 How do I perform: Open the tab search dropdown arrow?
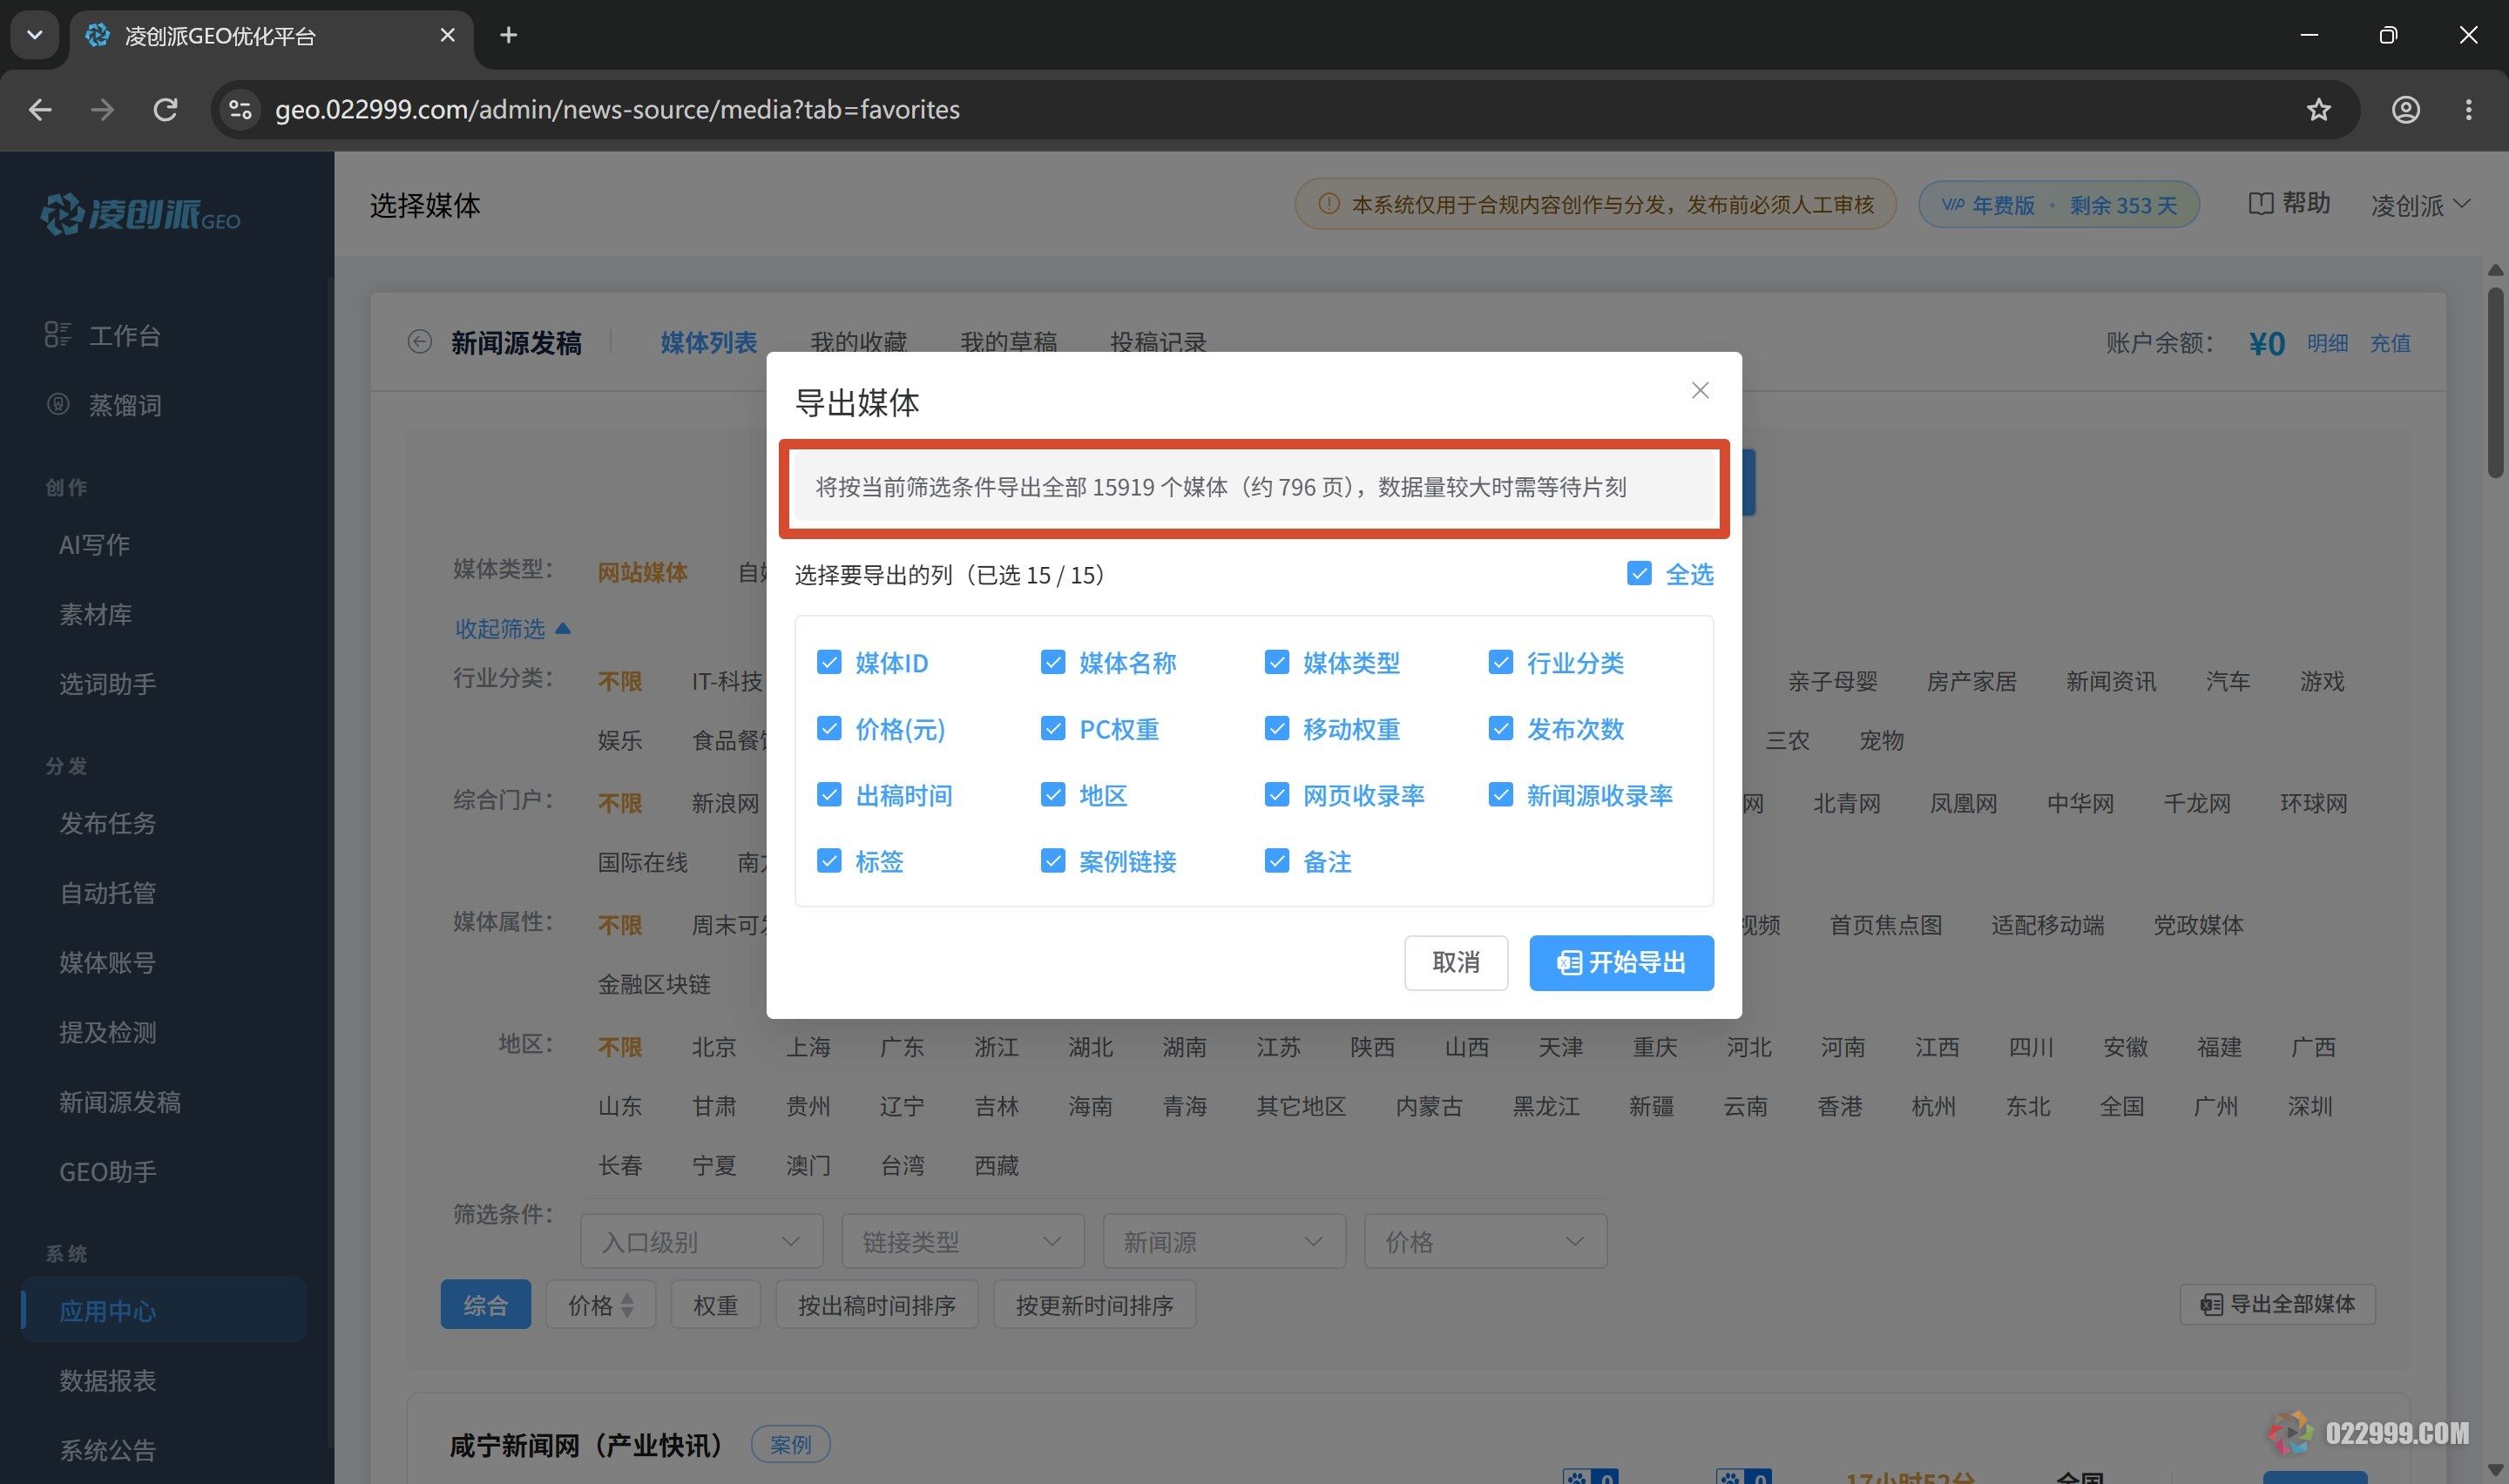[35, 35]
